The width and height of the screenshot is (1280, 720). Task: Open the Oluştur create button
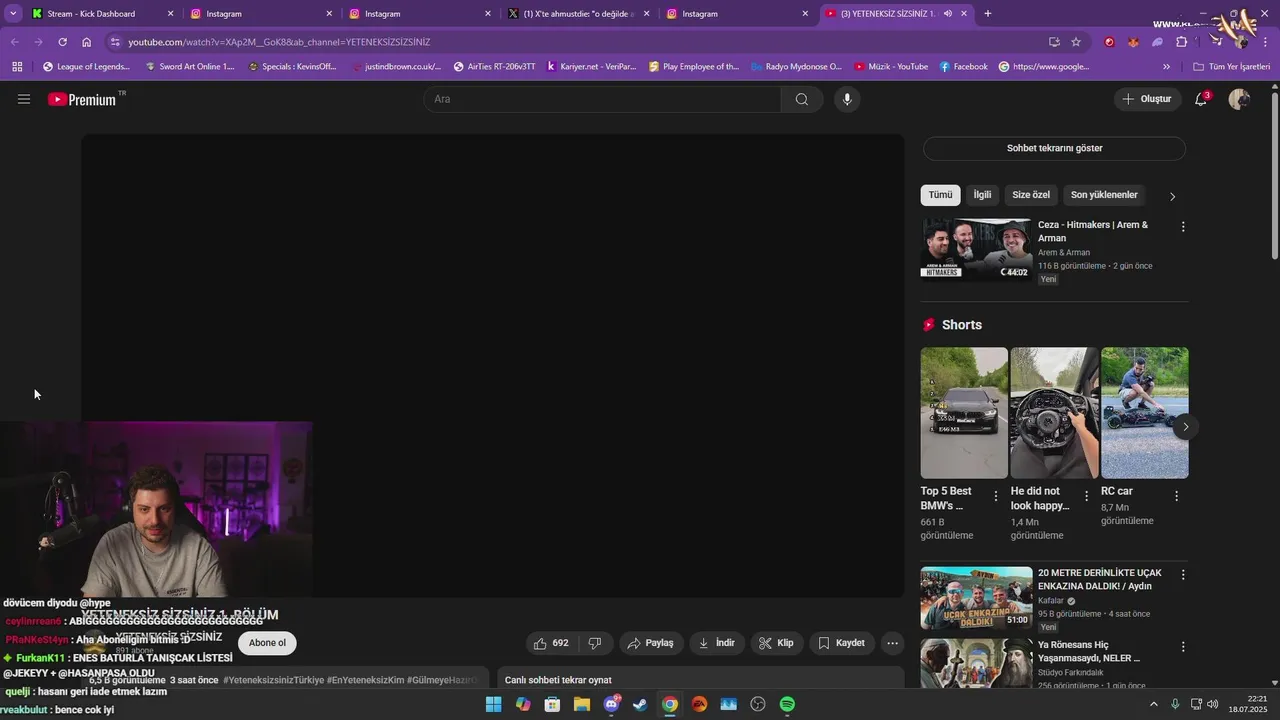(1146, 99)
